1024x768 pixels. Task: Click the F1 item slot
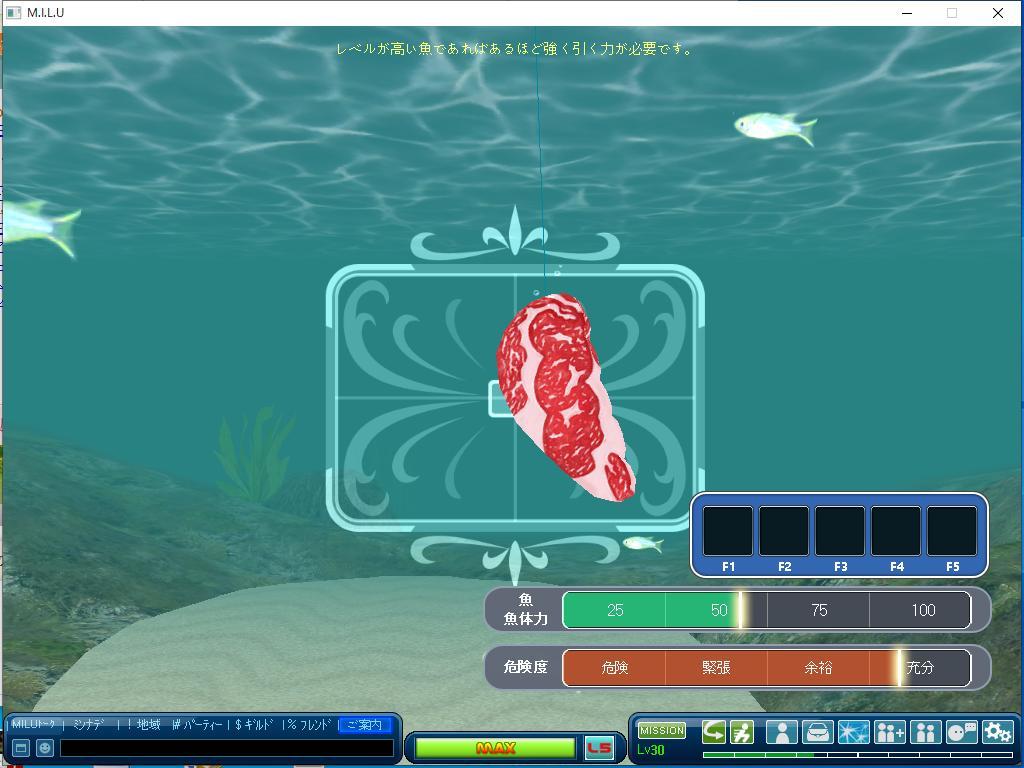tap(728, 531)
